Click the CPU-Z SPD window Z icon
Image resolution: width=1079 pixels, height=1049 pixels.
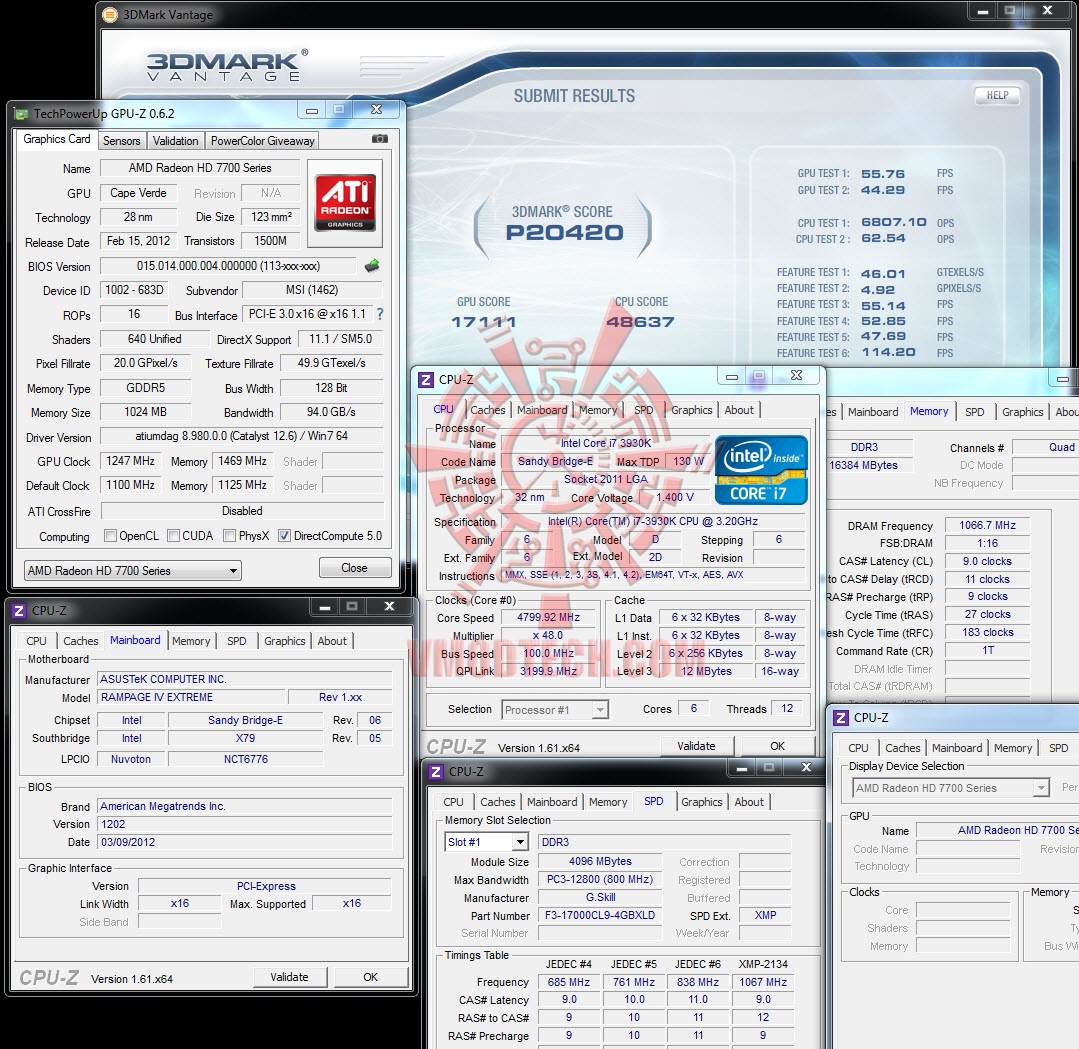click(x=436, y=772)
